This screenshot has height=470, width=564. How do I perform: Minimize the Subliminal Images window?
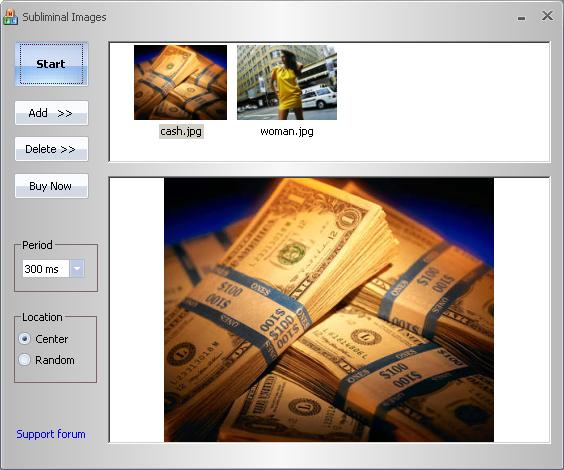[x=521, y=18]
